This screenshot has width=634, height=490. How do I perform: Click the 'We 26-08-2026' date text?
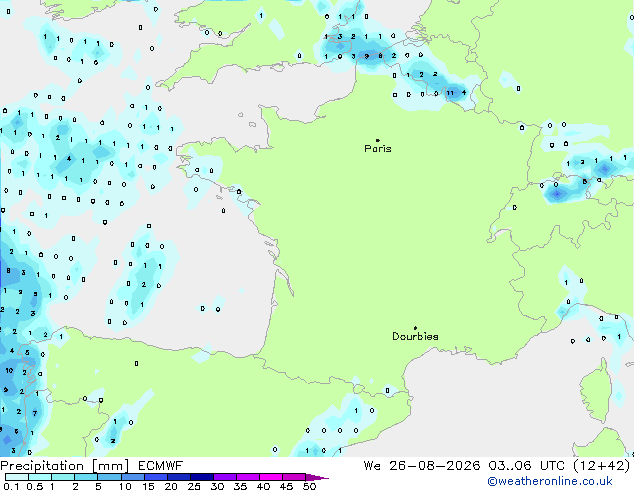tap(422, 466)
